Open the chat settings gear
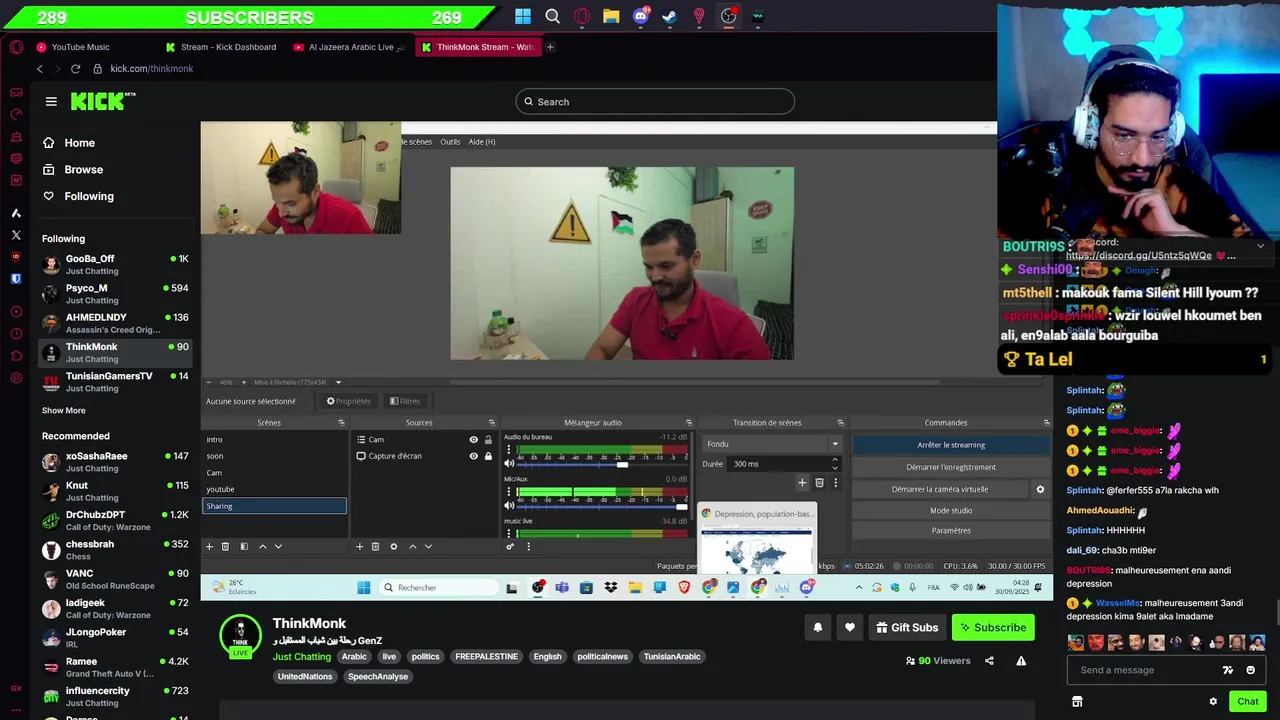 1213,701
